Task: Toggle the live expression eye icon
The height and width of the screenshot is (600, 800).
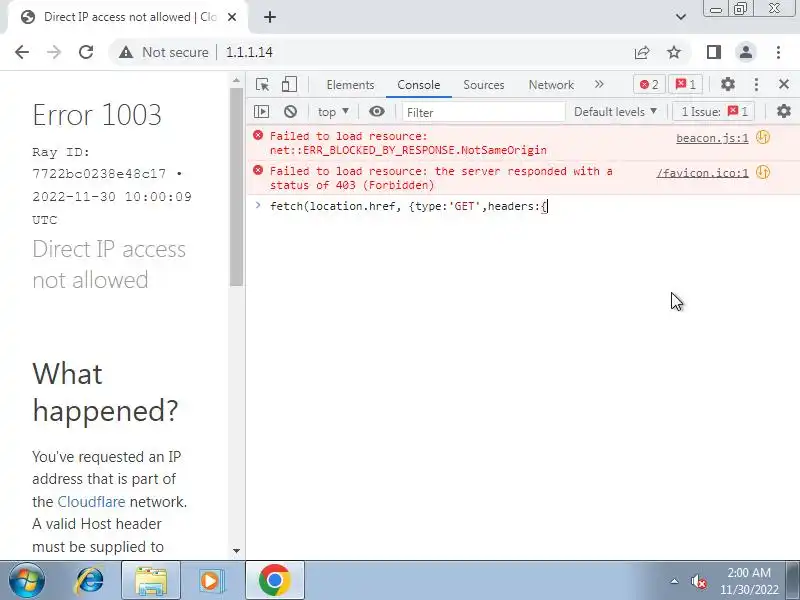Action: click(x=377, y=112)
